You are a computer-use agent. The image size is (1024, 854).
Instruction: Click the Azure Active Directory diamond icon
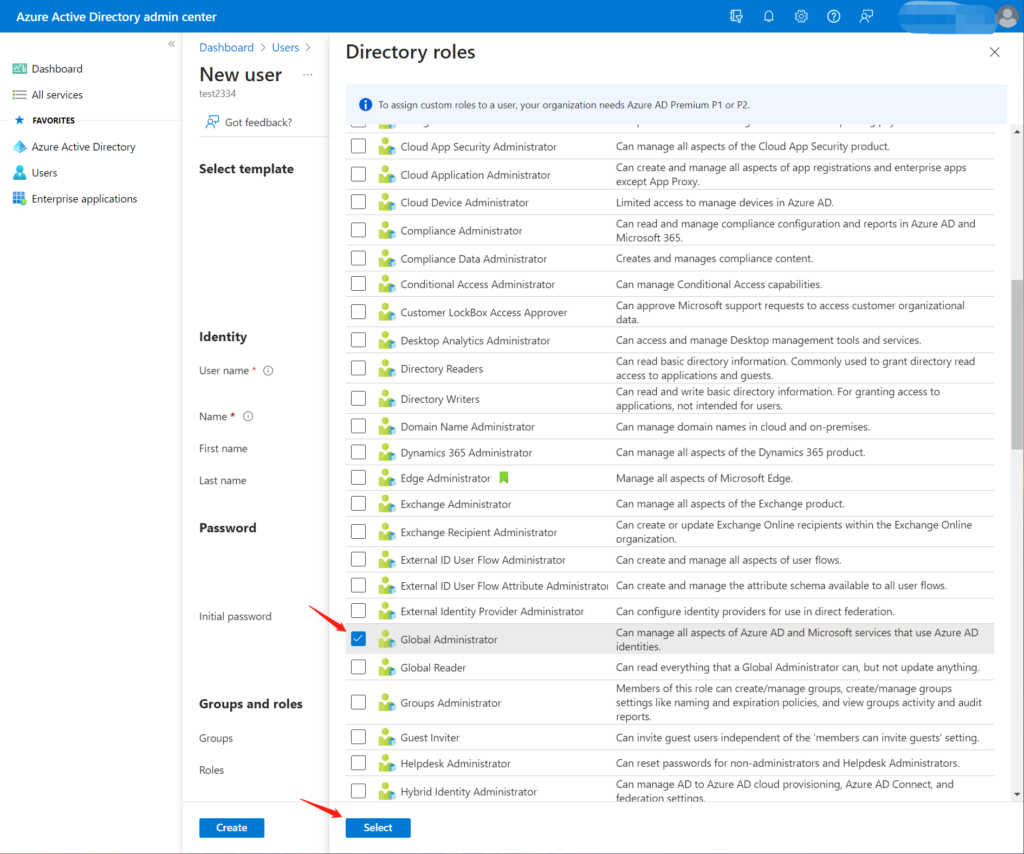coord(20,147)
